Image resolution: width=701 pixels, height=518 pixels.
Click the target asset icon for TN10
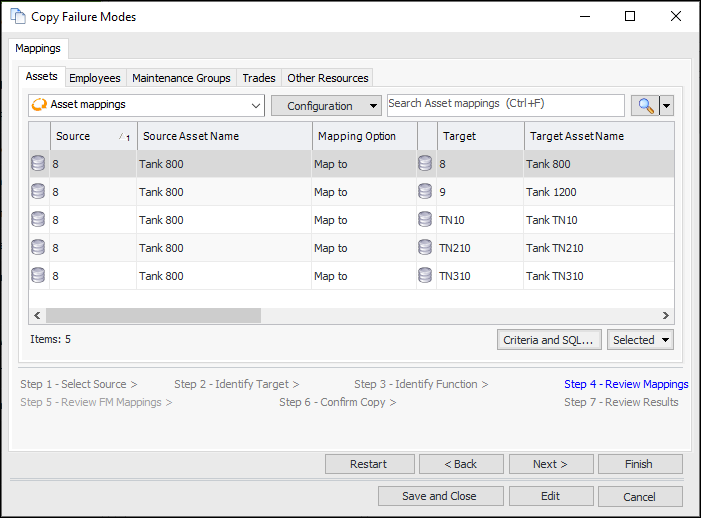pos(425,220)
